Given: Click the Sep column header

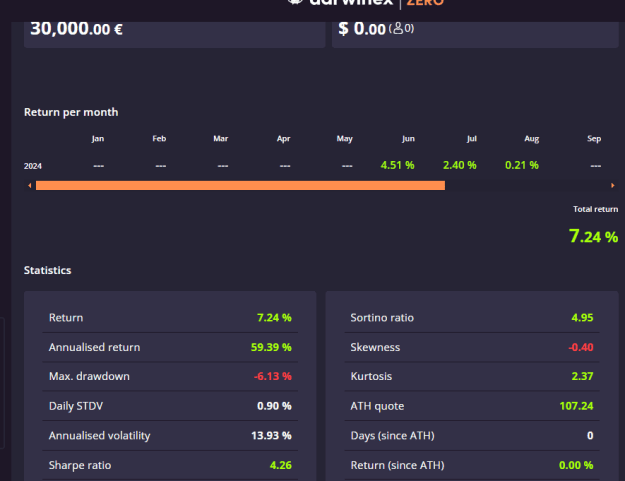Looking at the screenshot, I should [x=594, y=139].
